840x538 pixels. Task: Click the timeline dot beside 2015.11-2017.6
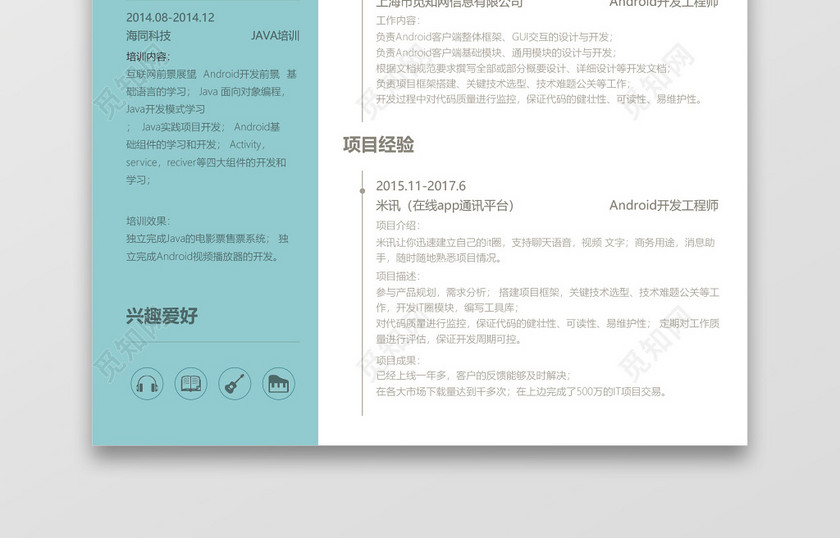(x=363, y=191)
